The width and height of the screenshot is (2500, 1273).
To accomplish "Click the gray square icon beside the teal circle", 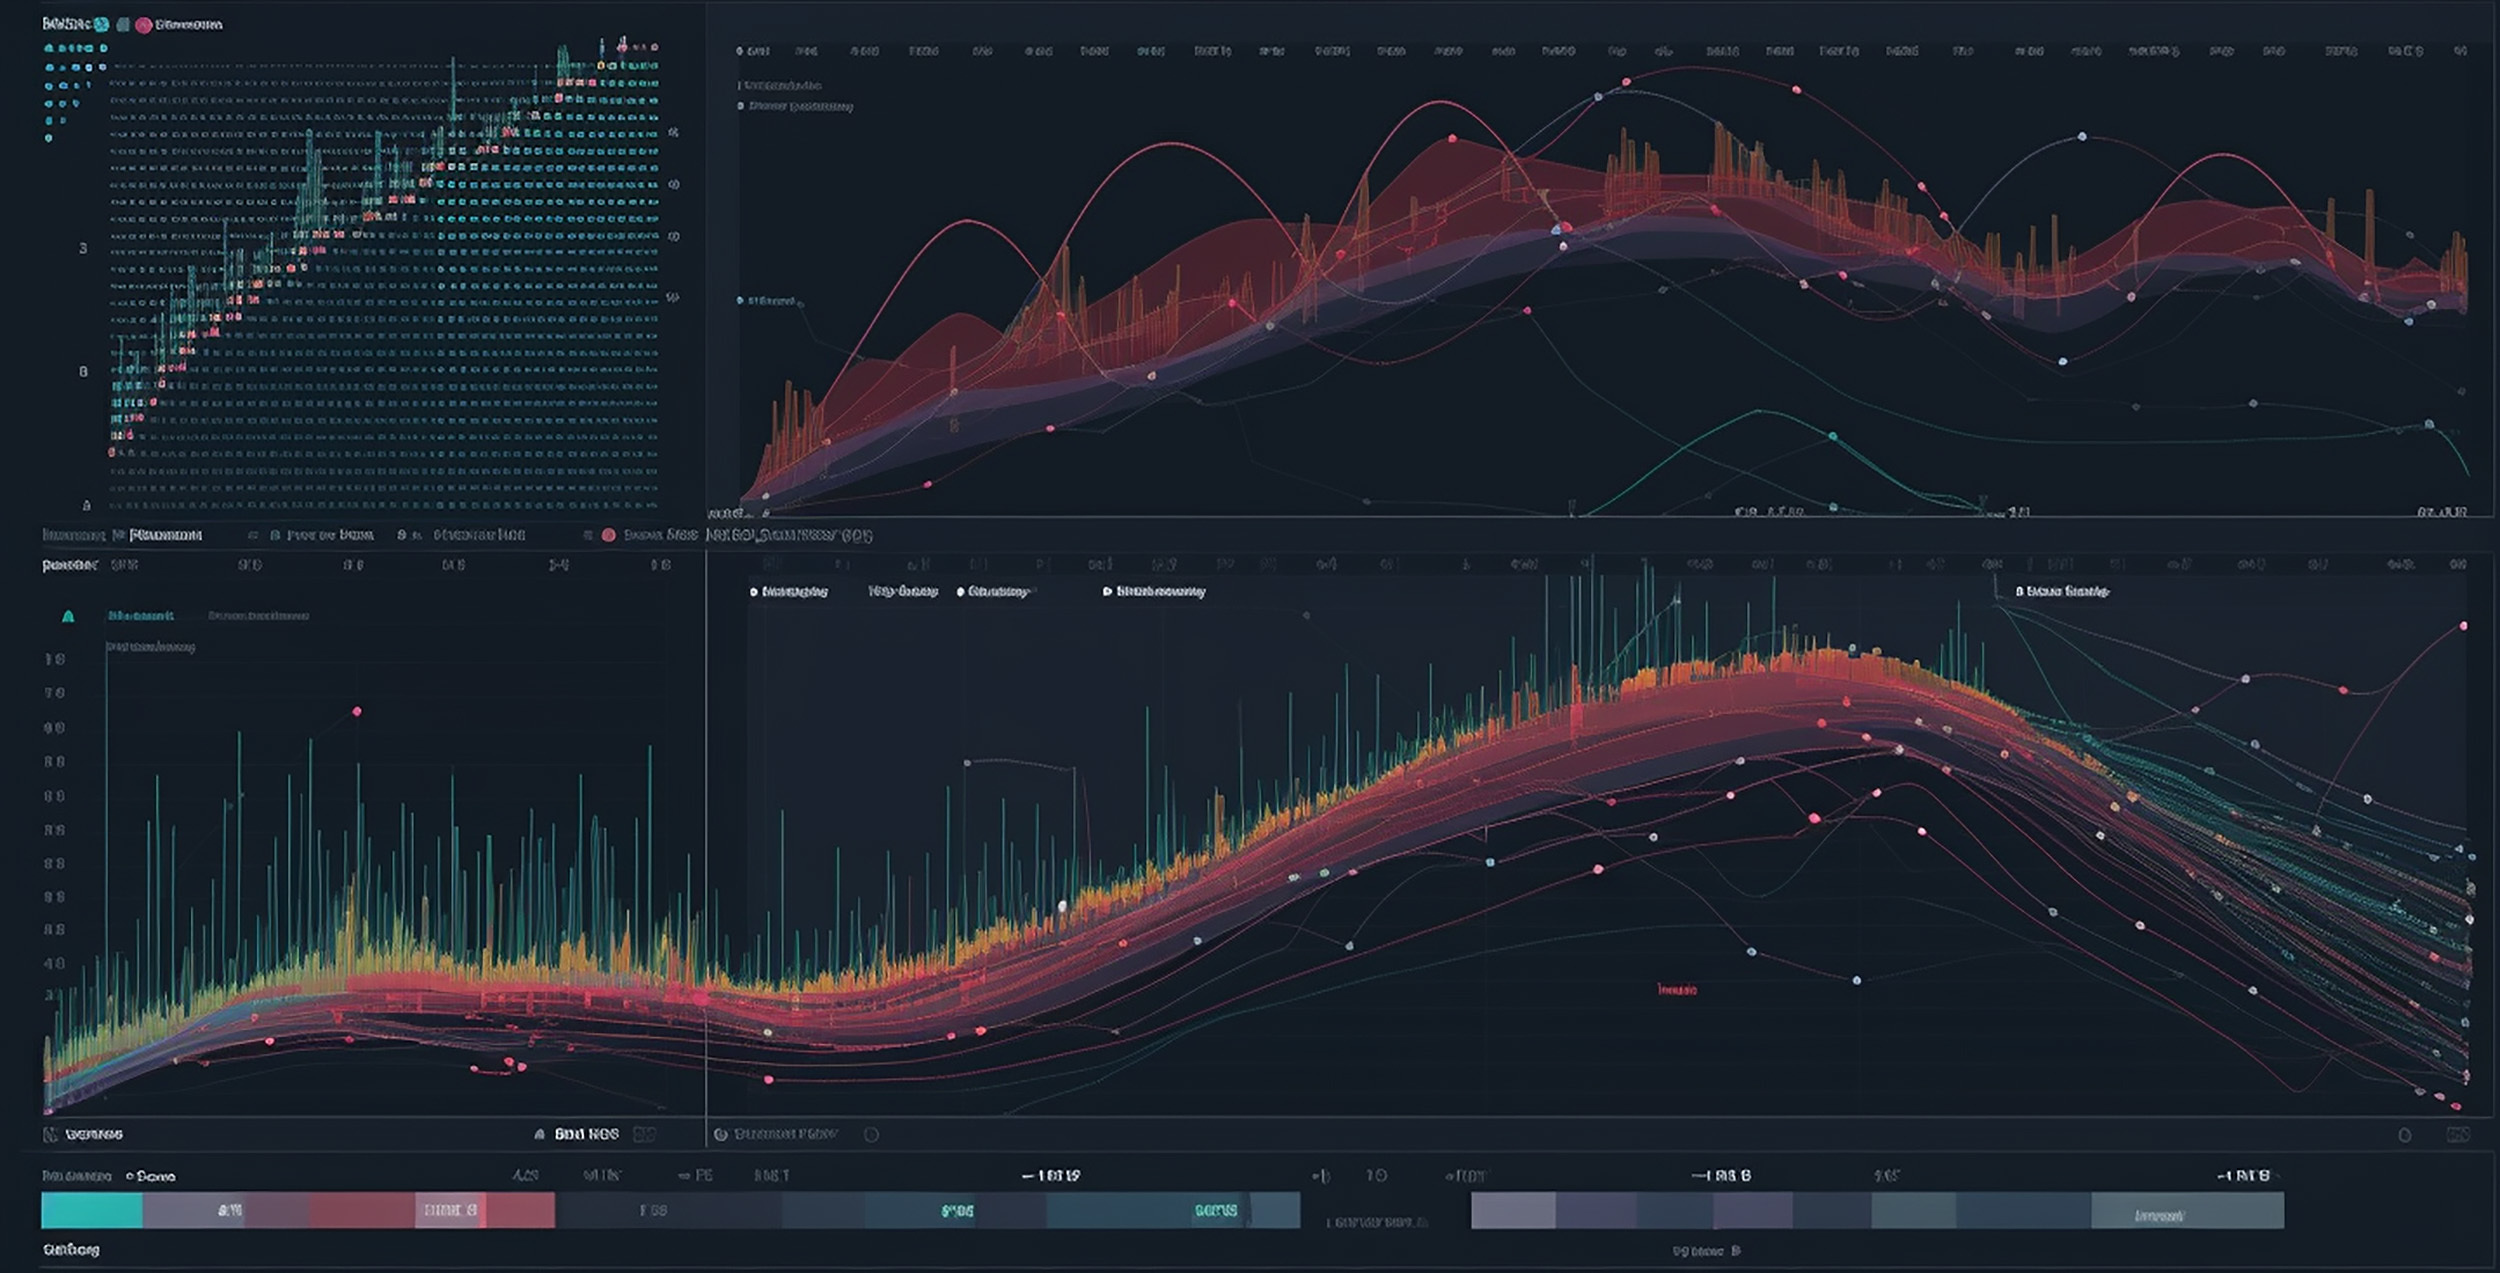I will [x=123, y=24].
